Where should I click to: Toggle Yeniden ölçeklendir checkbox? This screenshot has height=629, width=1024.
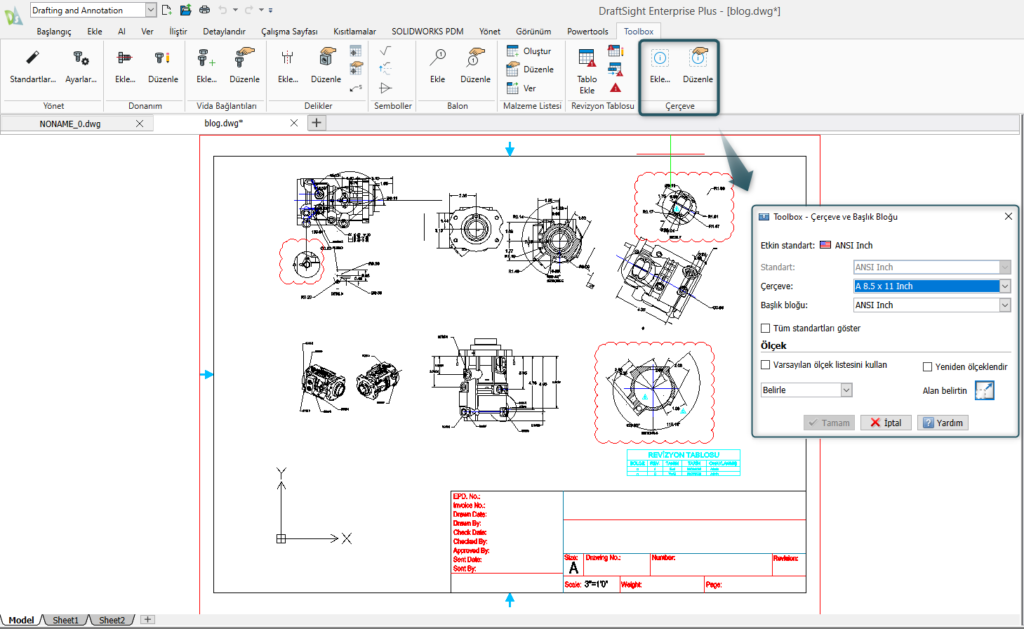[927, 366]
